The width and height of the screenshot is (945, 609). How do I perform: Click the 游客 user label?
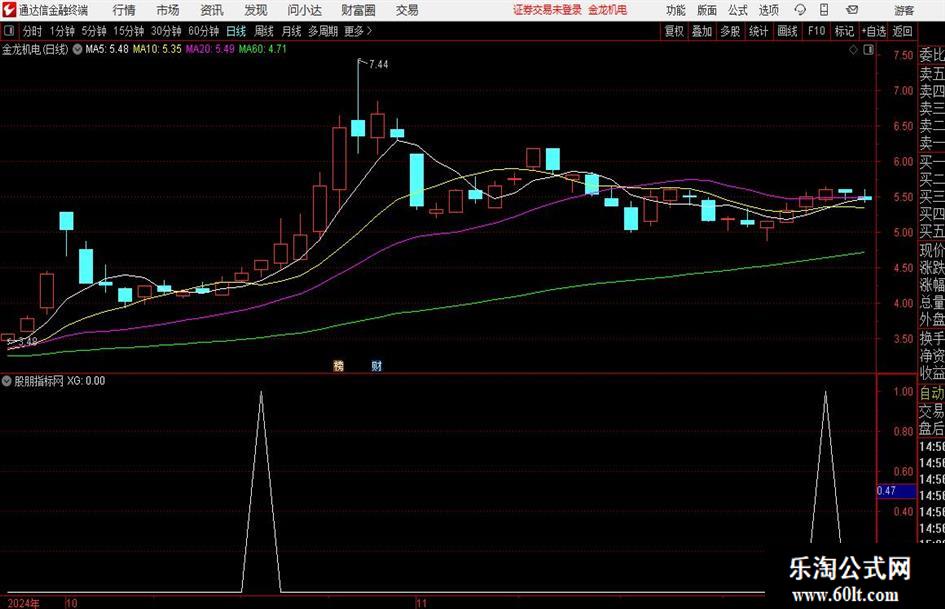pyautogui.click(x=904, y=10)
